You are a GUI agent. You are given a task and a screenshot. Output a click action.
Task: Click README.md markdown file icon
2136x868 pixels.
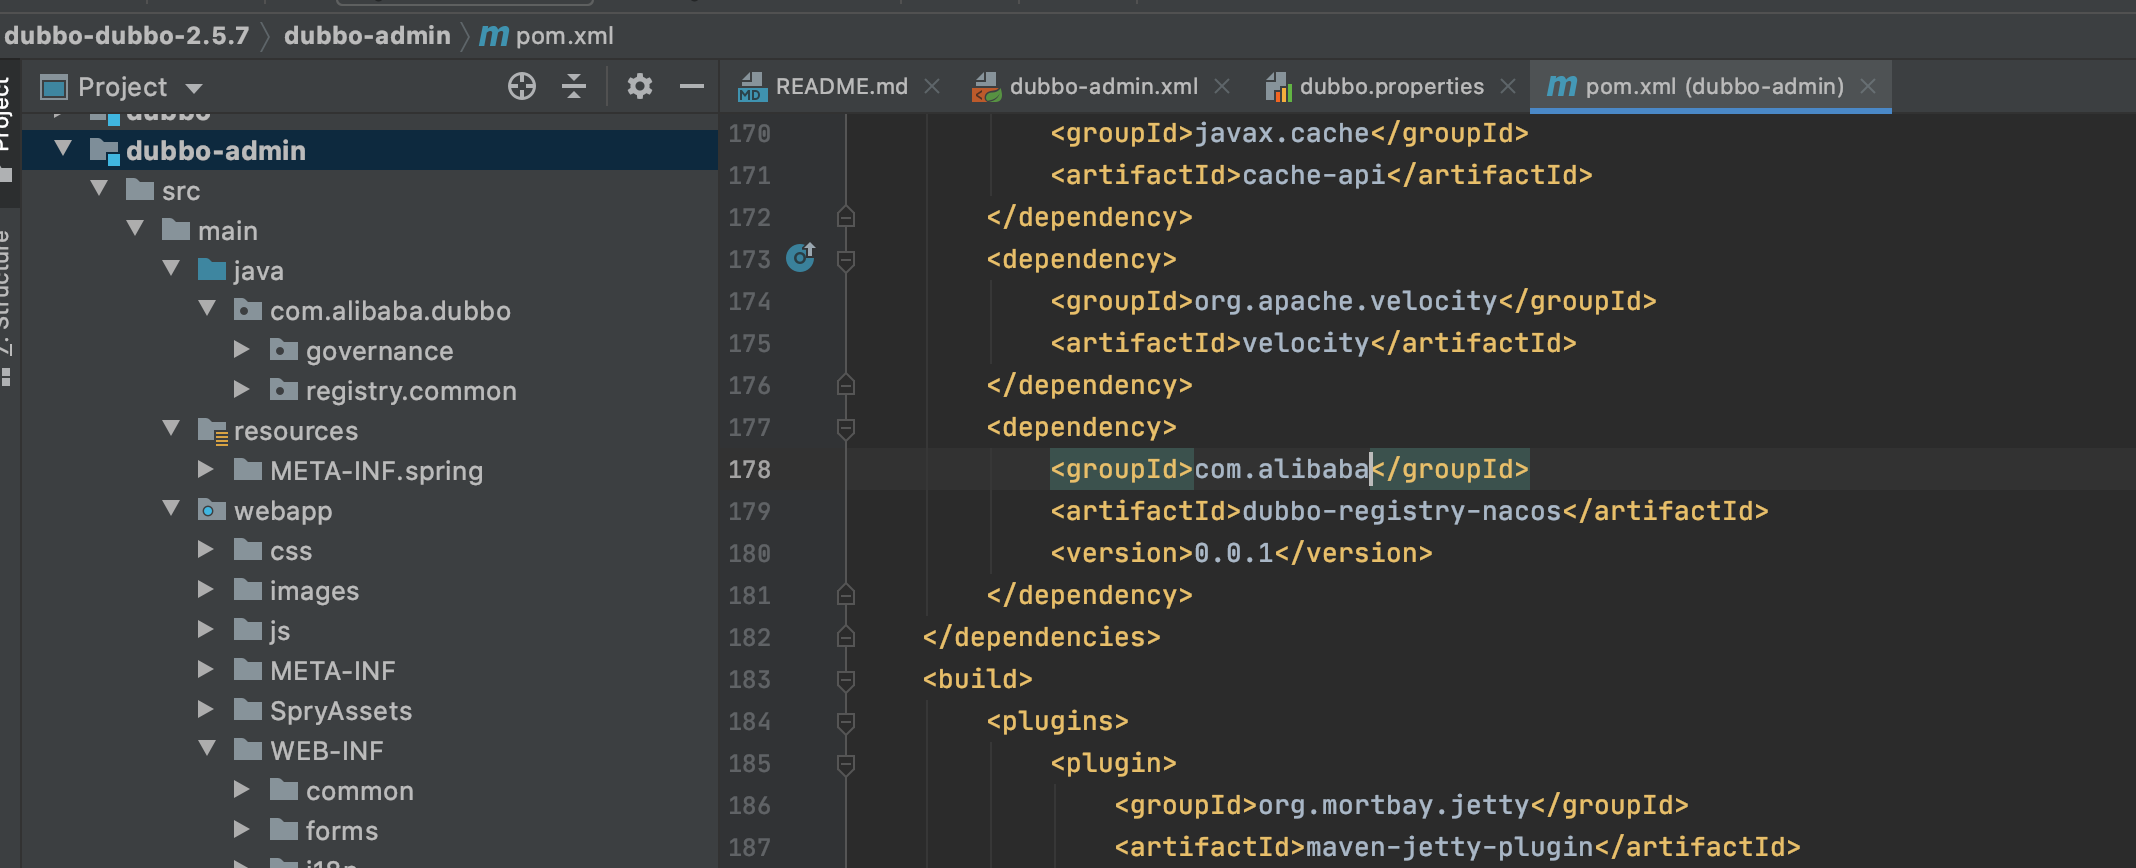click(x=752, y=87)
